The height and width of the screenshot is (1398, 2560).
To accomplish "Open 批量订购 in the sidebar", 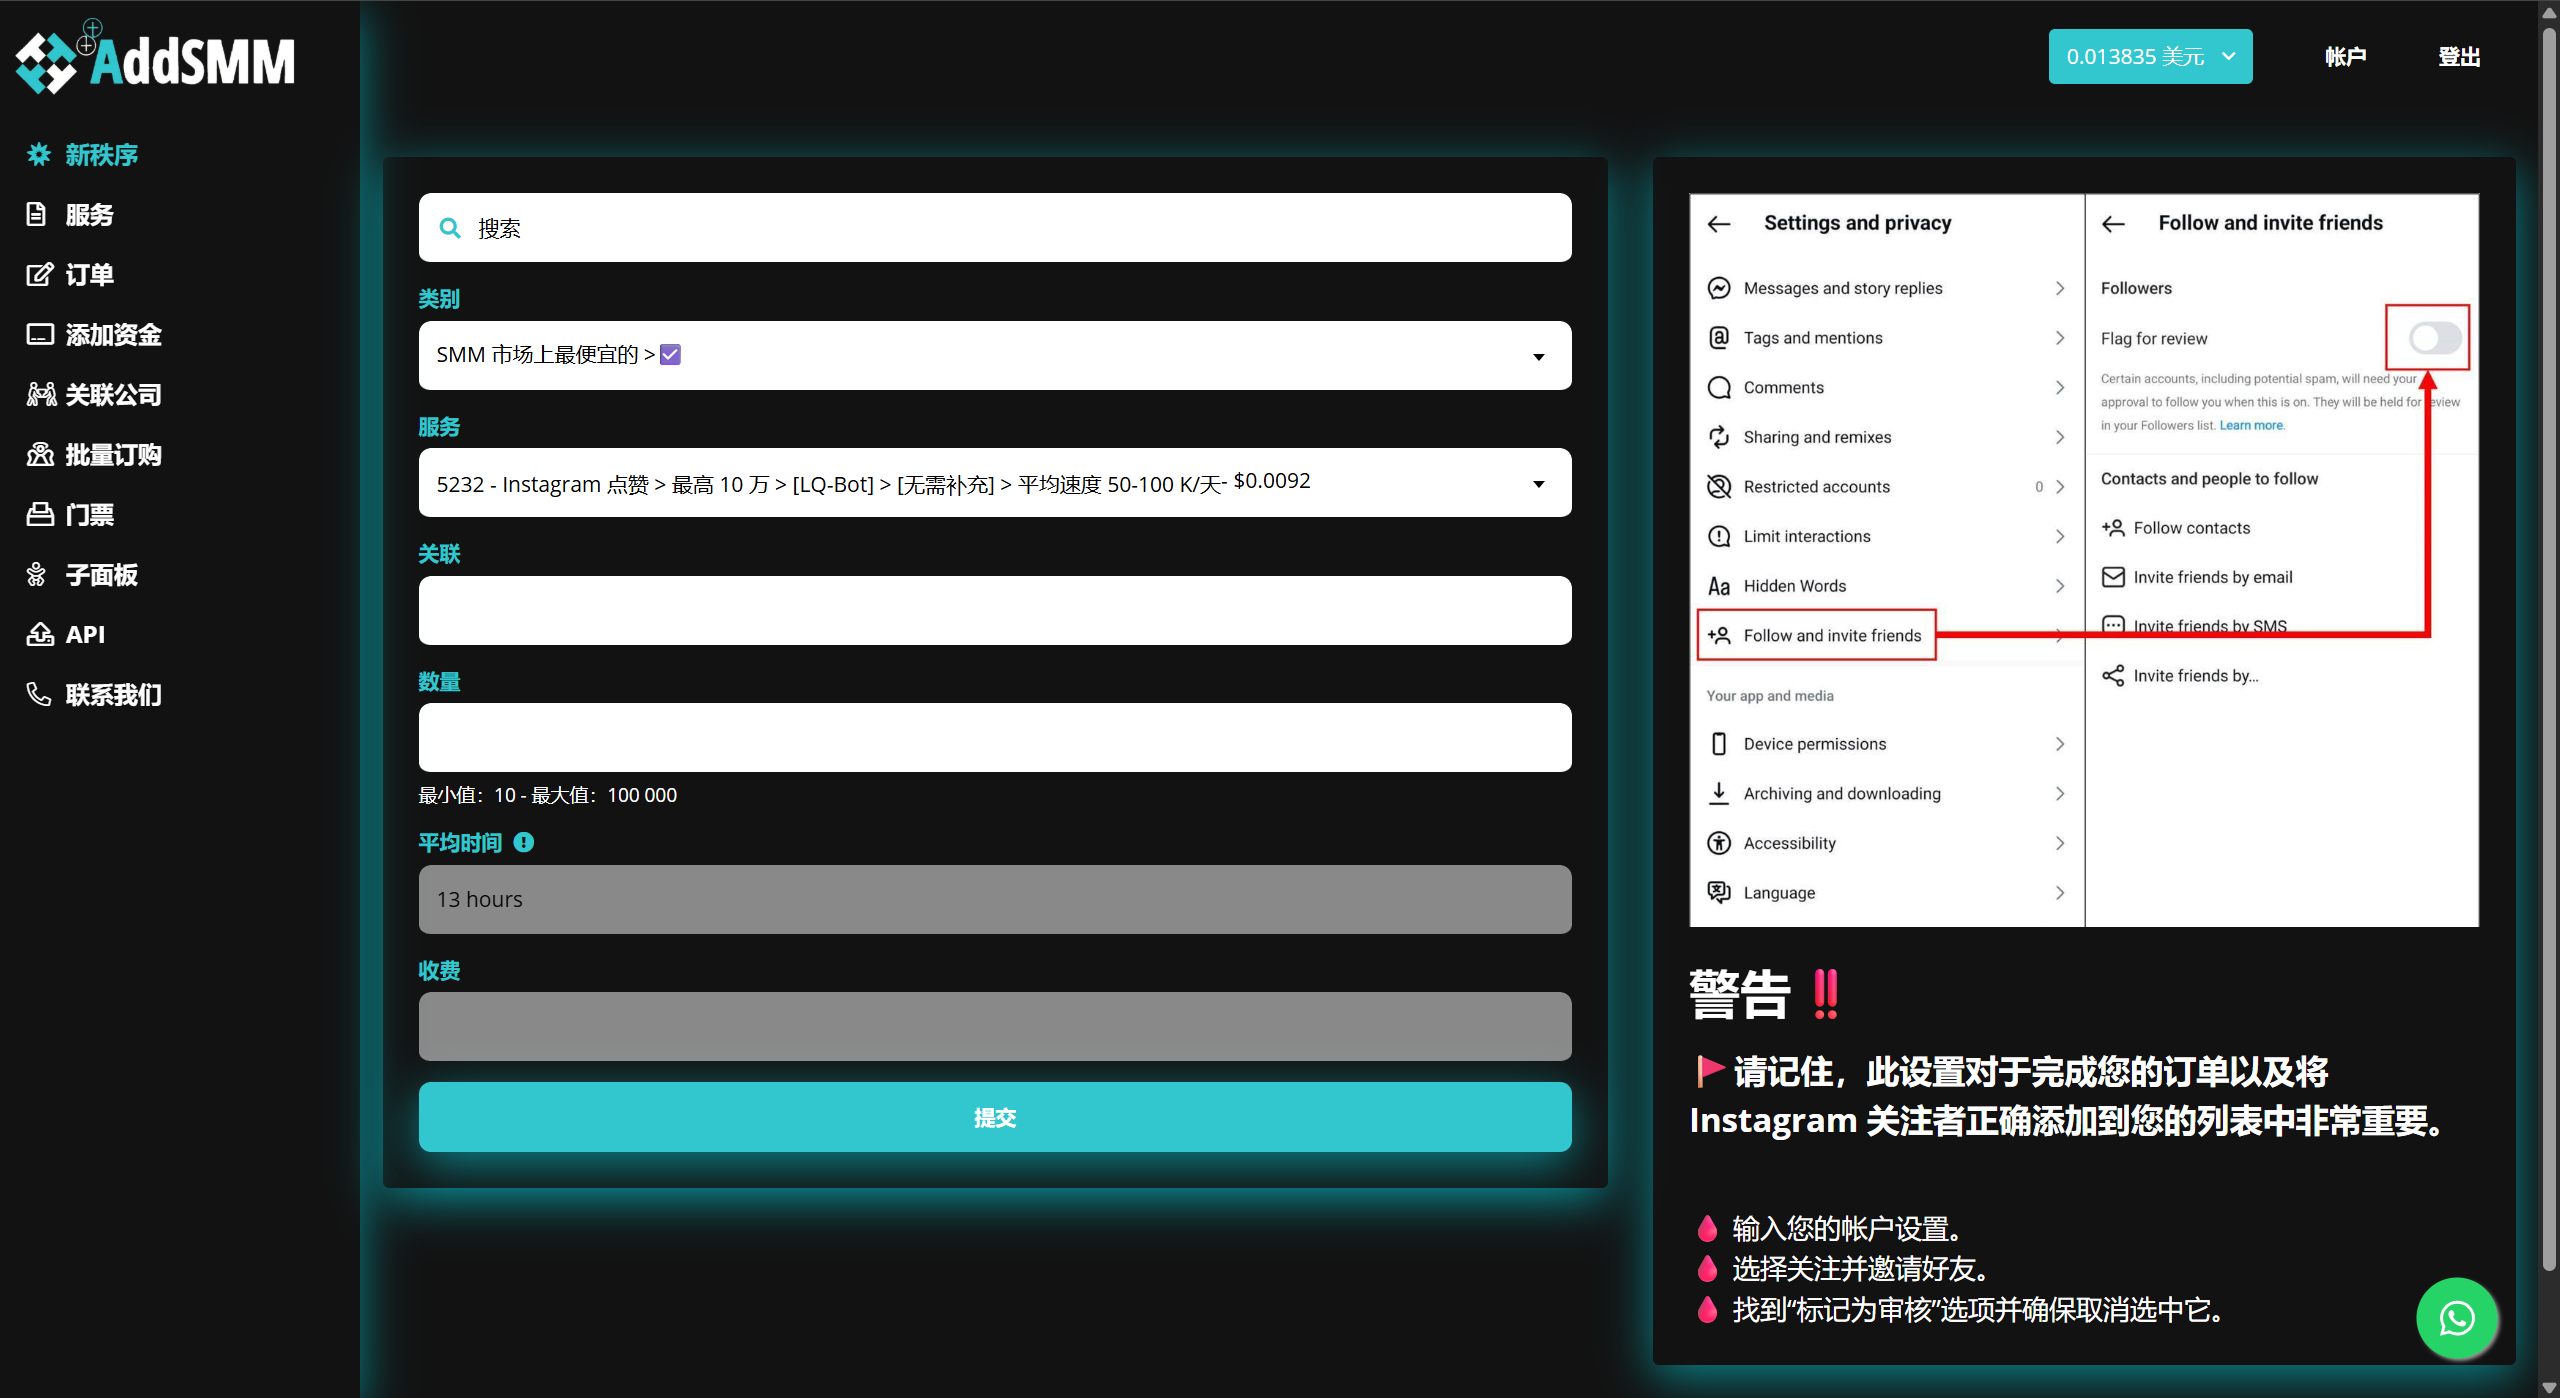I will click(x=114, y=454).
